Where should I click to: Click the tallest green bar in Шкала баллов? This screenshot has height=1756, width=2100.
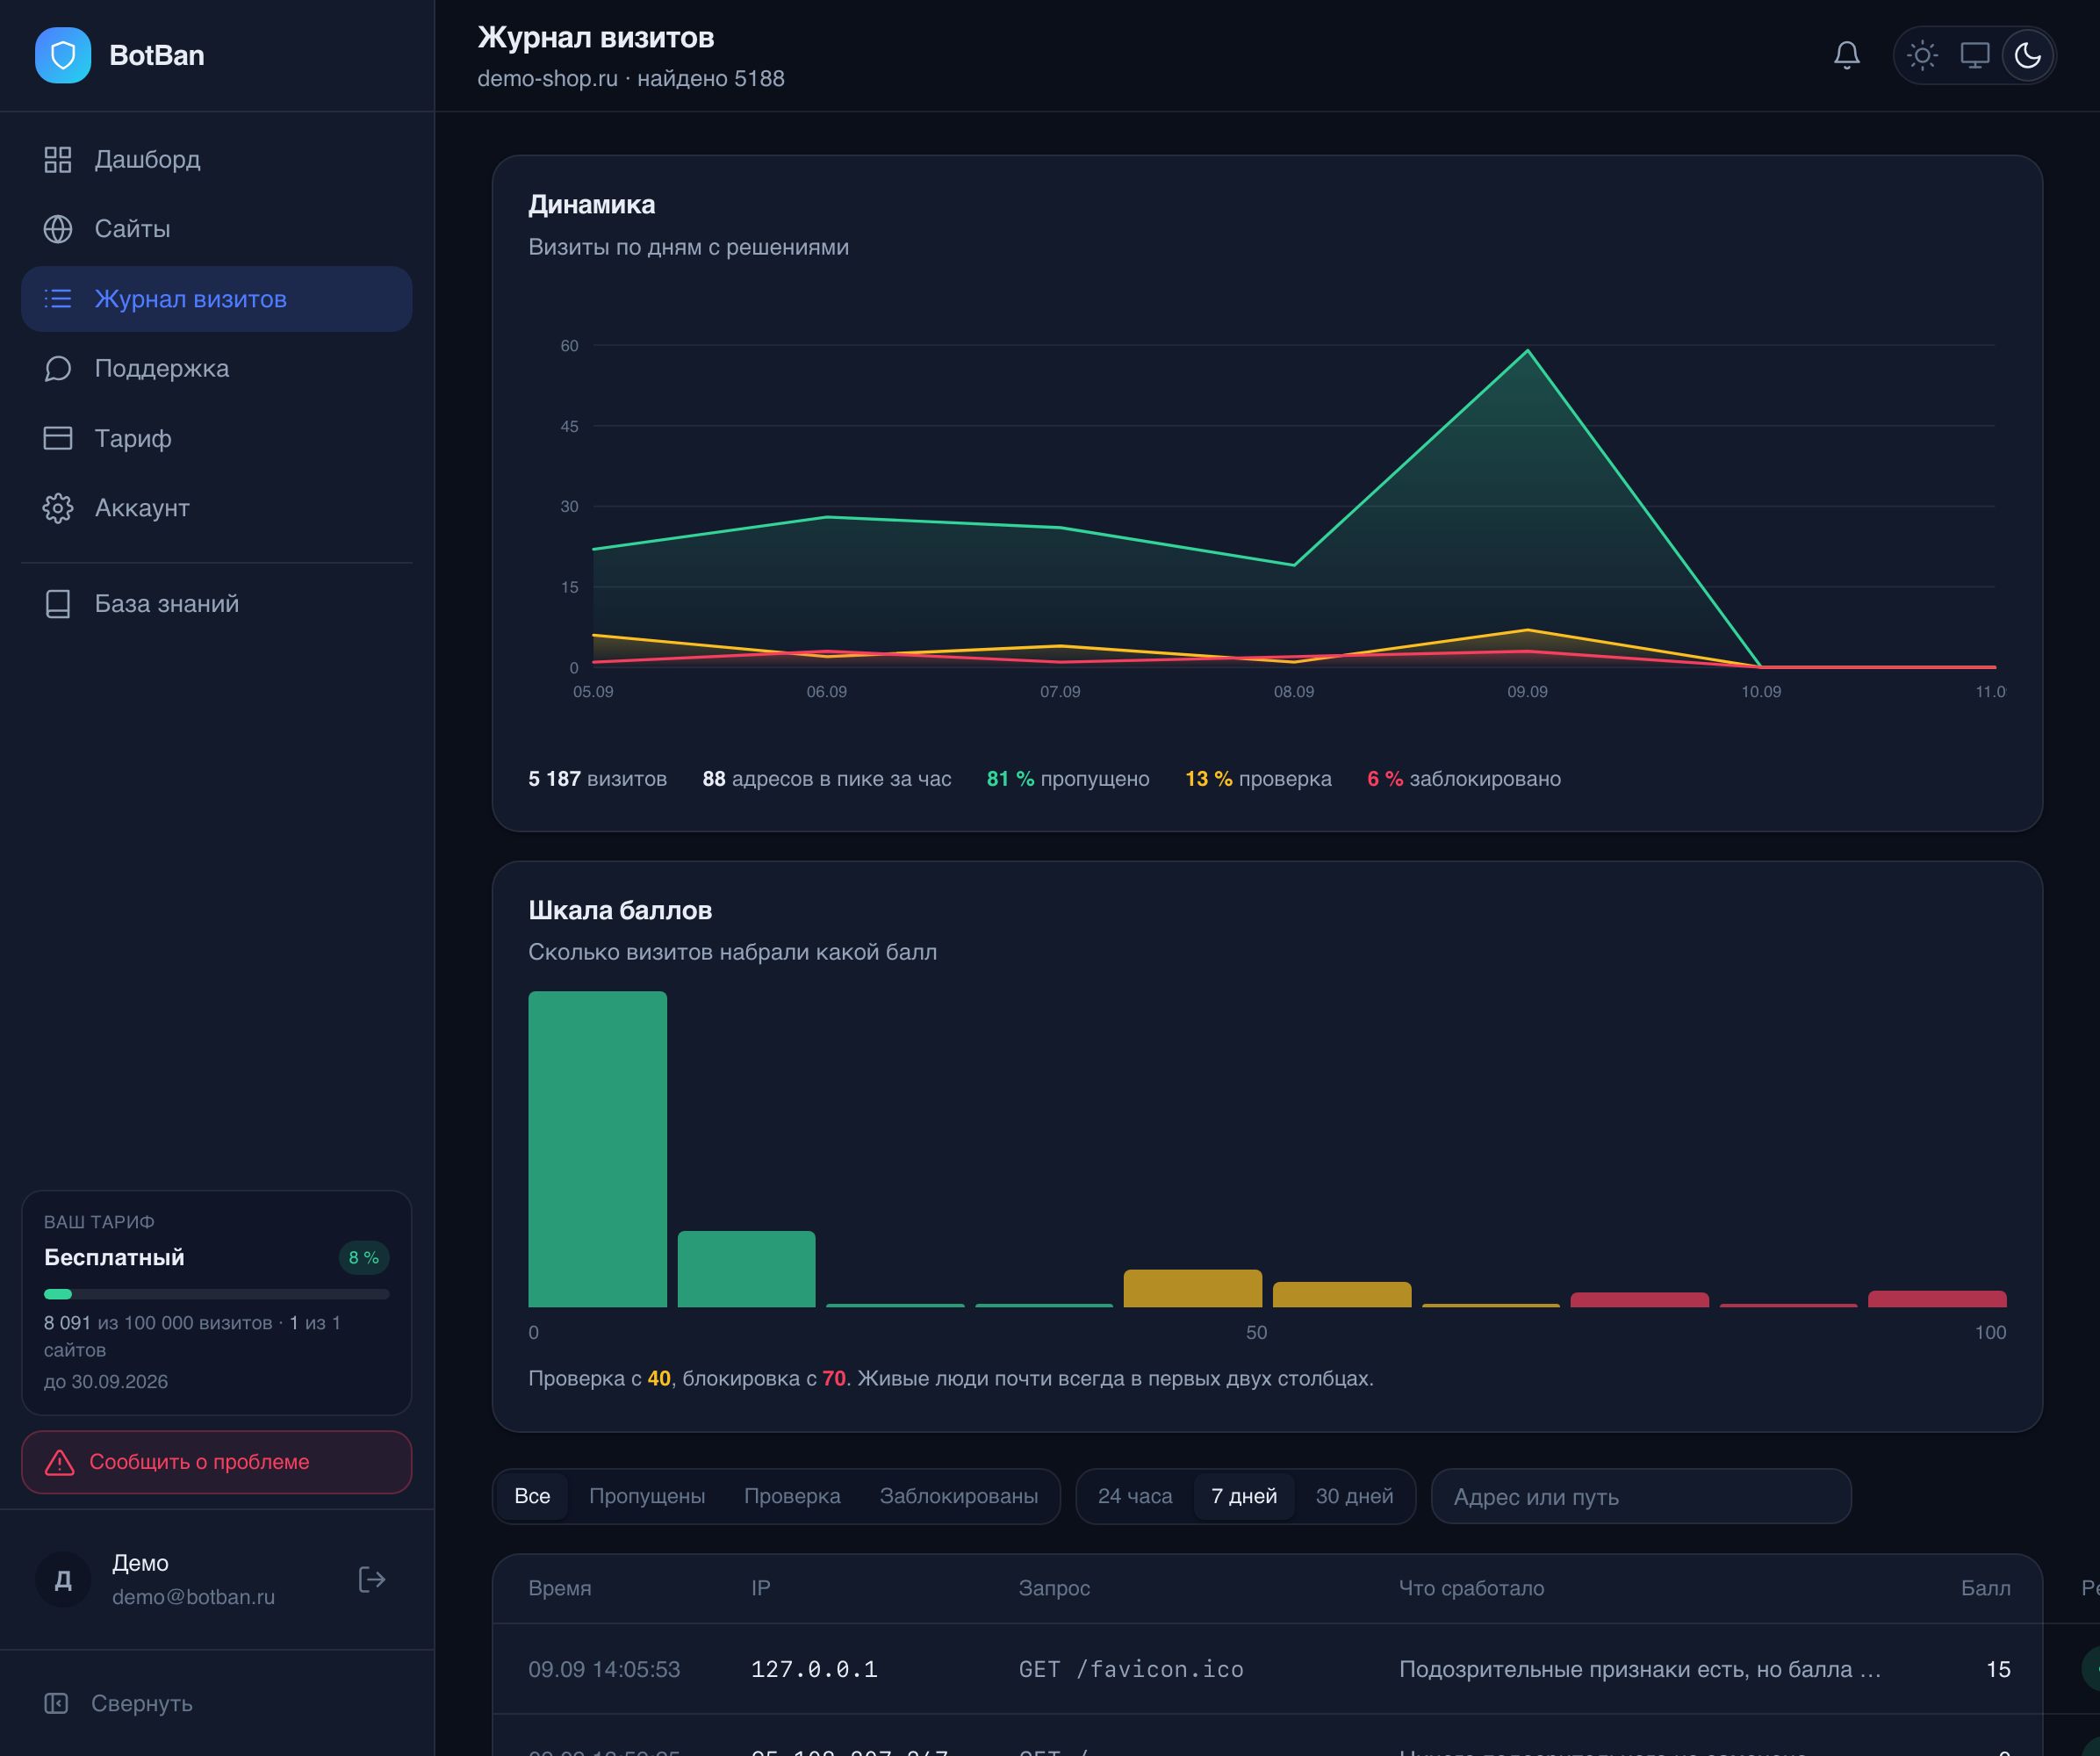(x=597, y=1149)
